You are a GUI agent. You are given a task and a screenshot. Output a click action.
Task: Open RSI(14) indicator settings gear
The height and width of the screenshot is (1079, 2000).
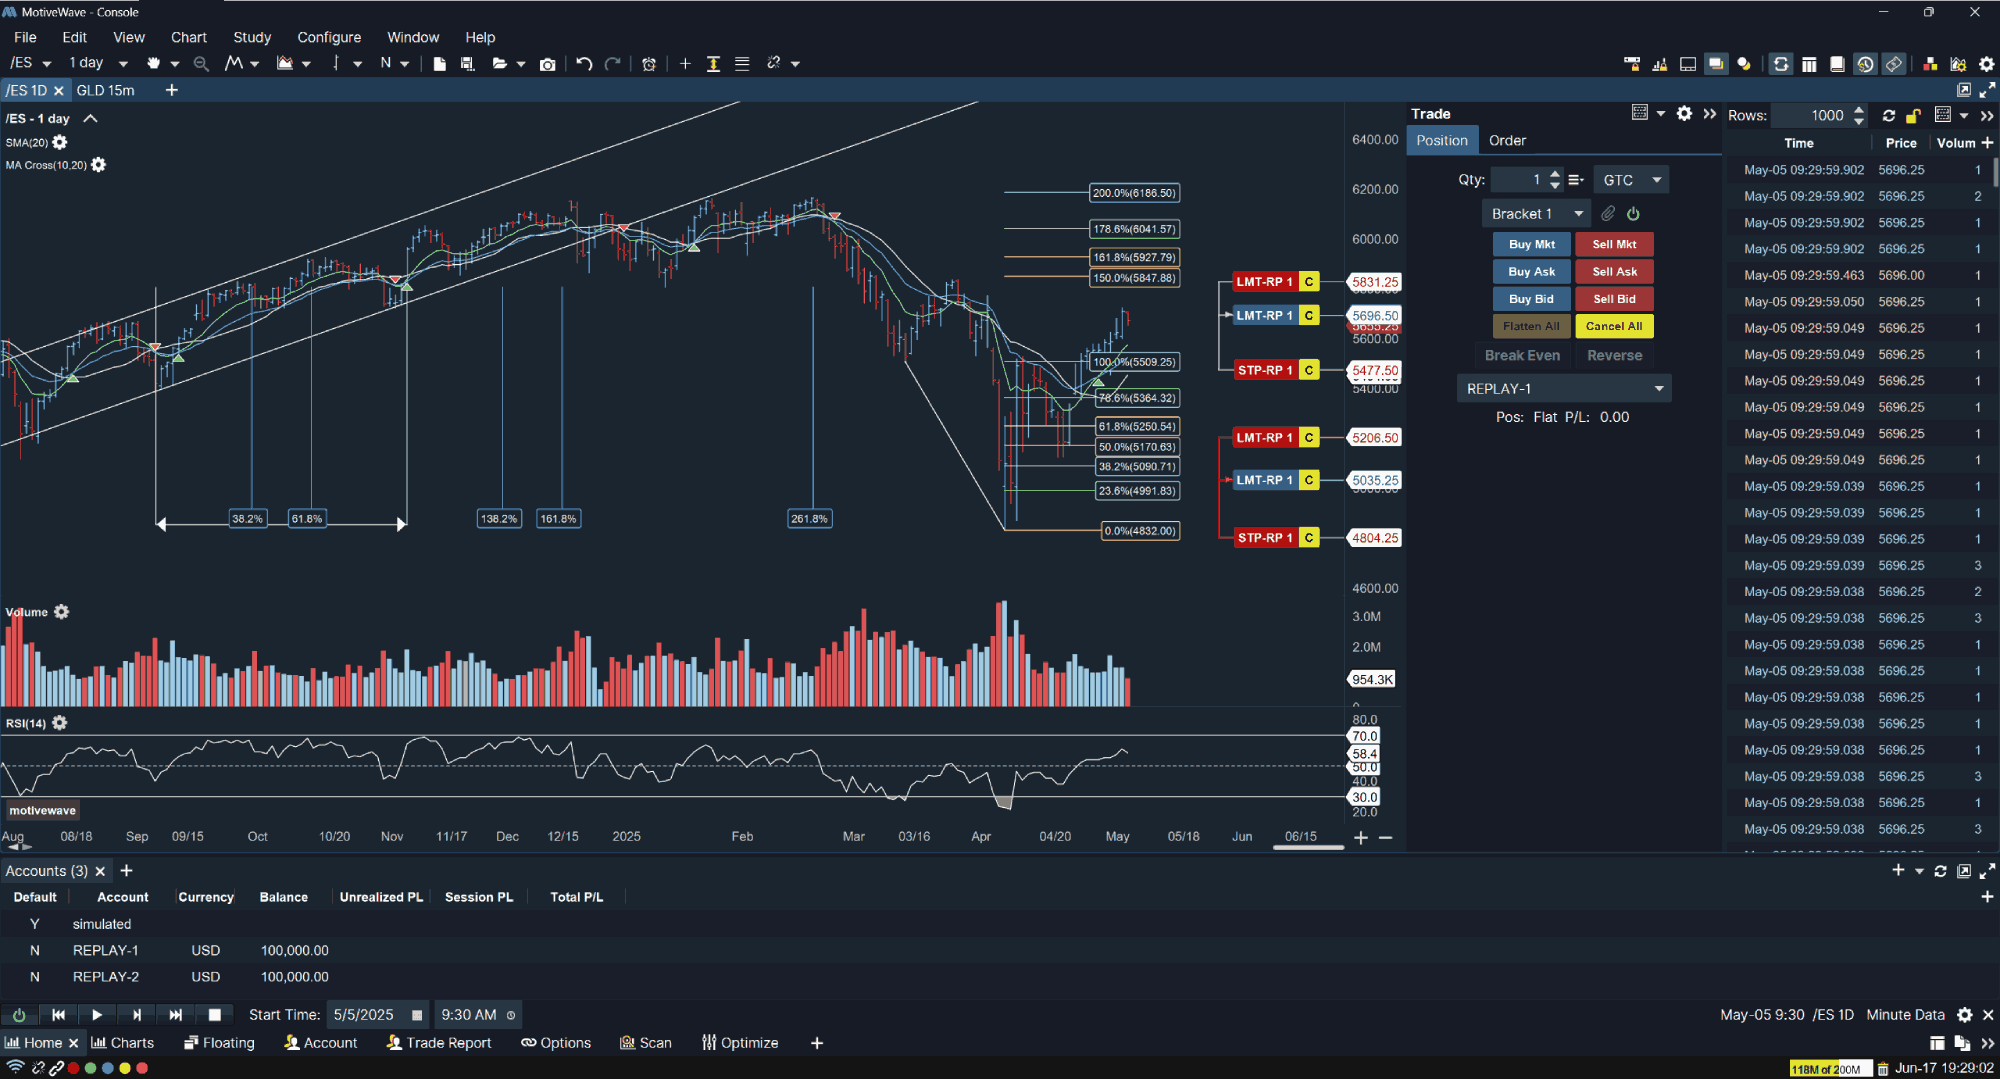point(60,723)
